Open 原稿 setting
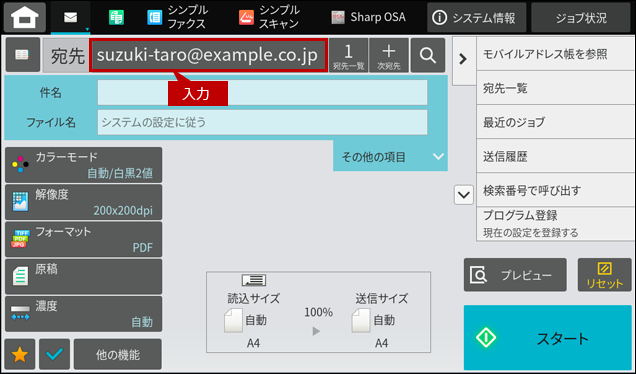636x374 pixels. point(84,277)
